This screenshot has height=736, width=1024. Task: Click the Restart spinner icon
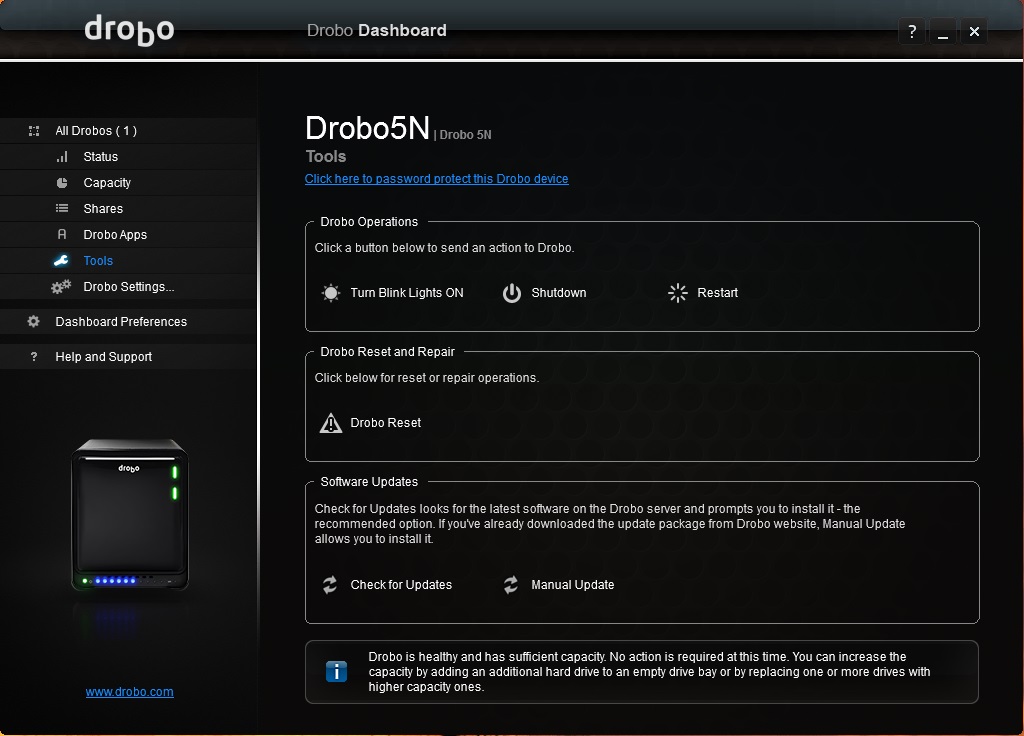click(x=678, y=293)
